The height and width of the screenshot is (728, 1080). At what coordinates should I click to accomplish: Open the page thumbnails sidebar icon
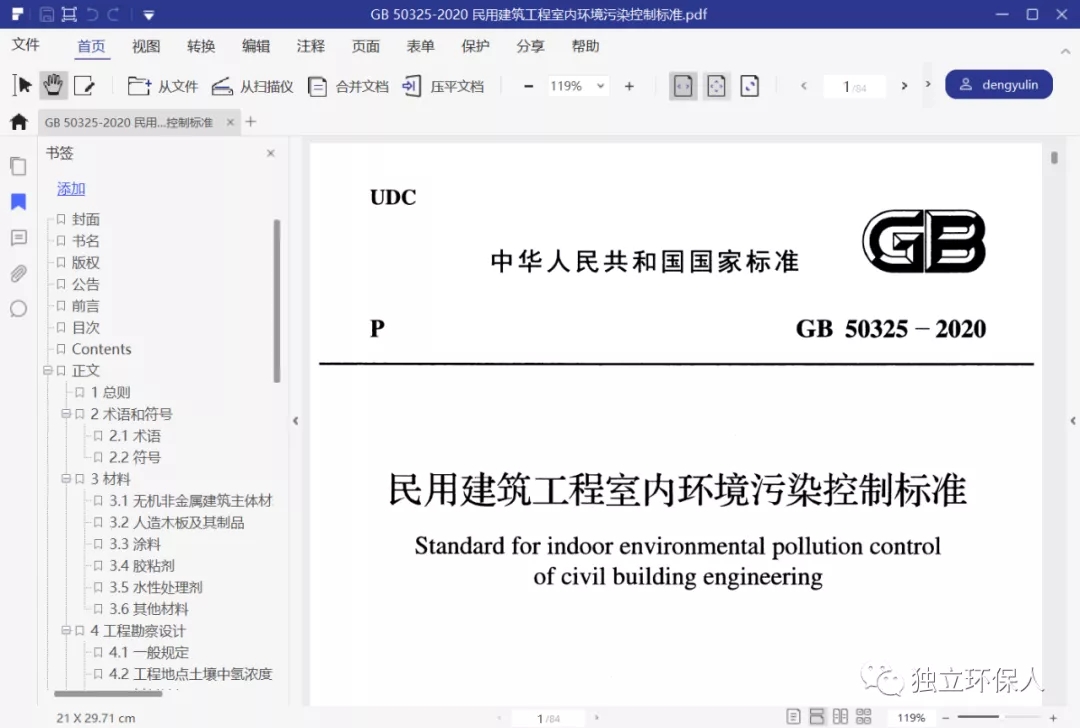tap(18, 166)
